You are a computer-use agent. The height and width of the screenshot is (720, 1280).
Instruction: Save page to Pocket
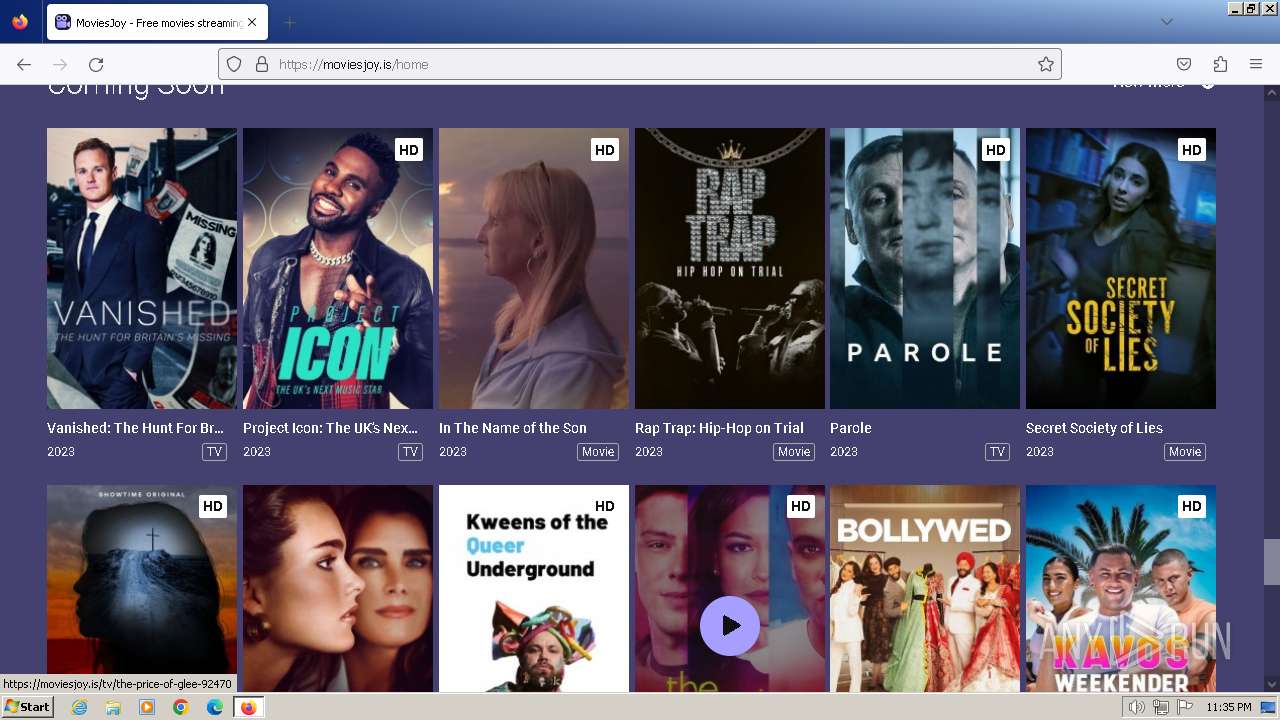point(1184,64)
